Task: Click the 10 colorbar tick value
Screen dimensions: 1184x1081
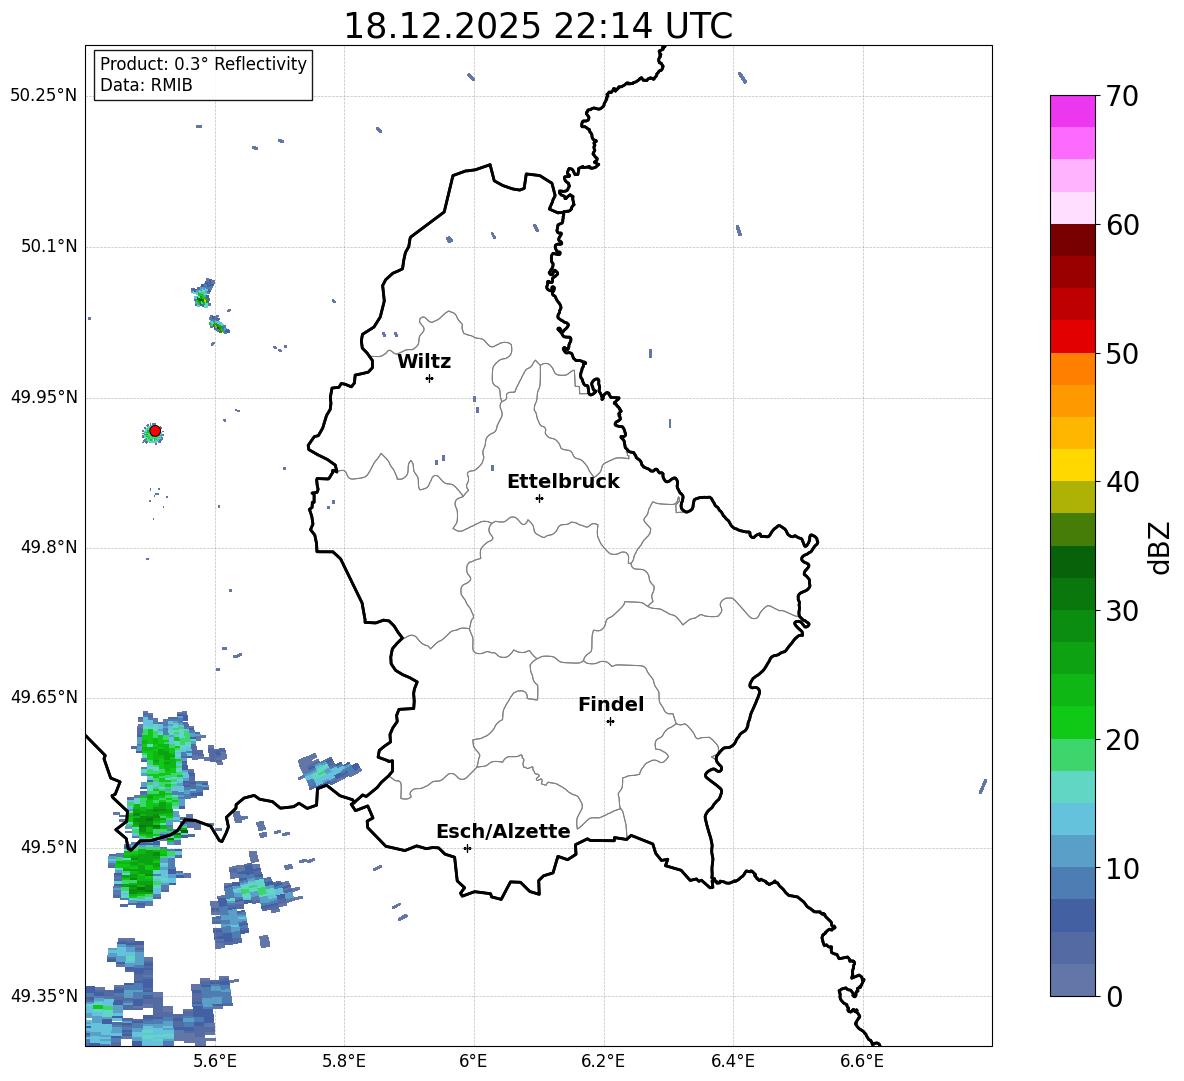Action: (1122, 868)
